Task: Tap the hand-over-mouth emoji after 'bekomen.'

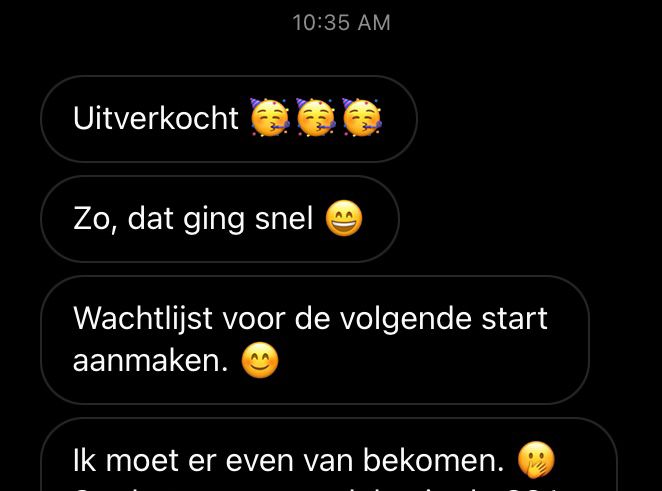Action: (536, 460)
